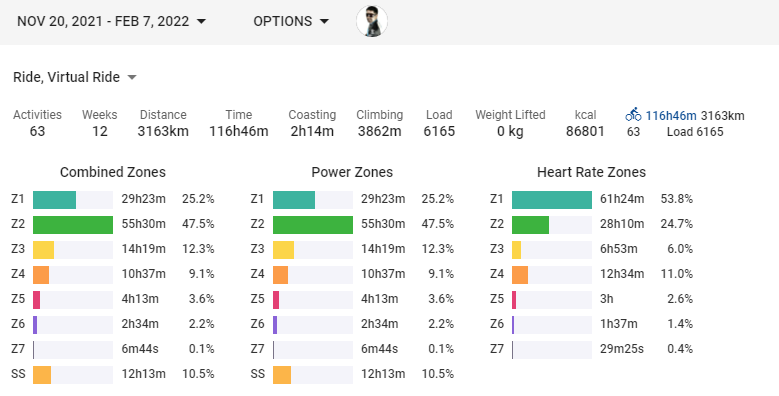Screen dimensions: 779x396
Task: Click Heart Rate Z7 time 29m25s
Action: (622, 349)
